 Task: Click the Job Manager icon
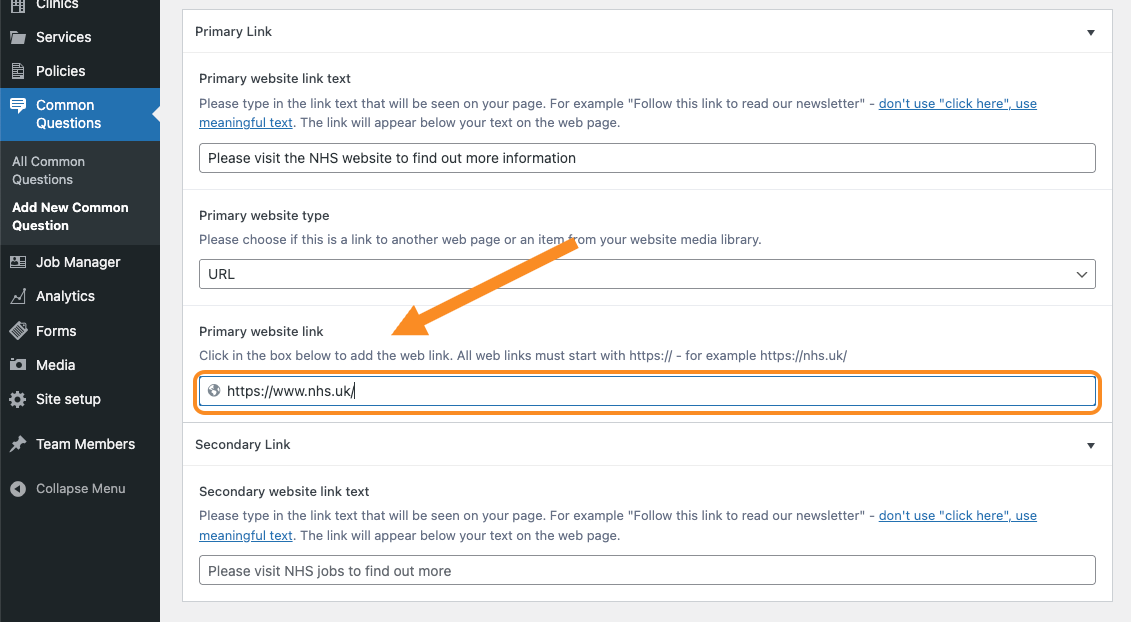tap(18, 262)
